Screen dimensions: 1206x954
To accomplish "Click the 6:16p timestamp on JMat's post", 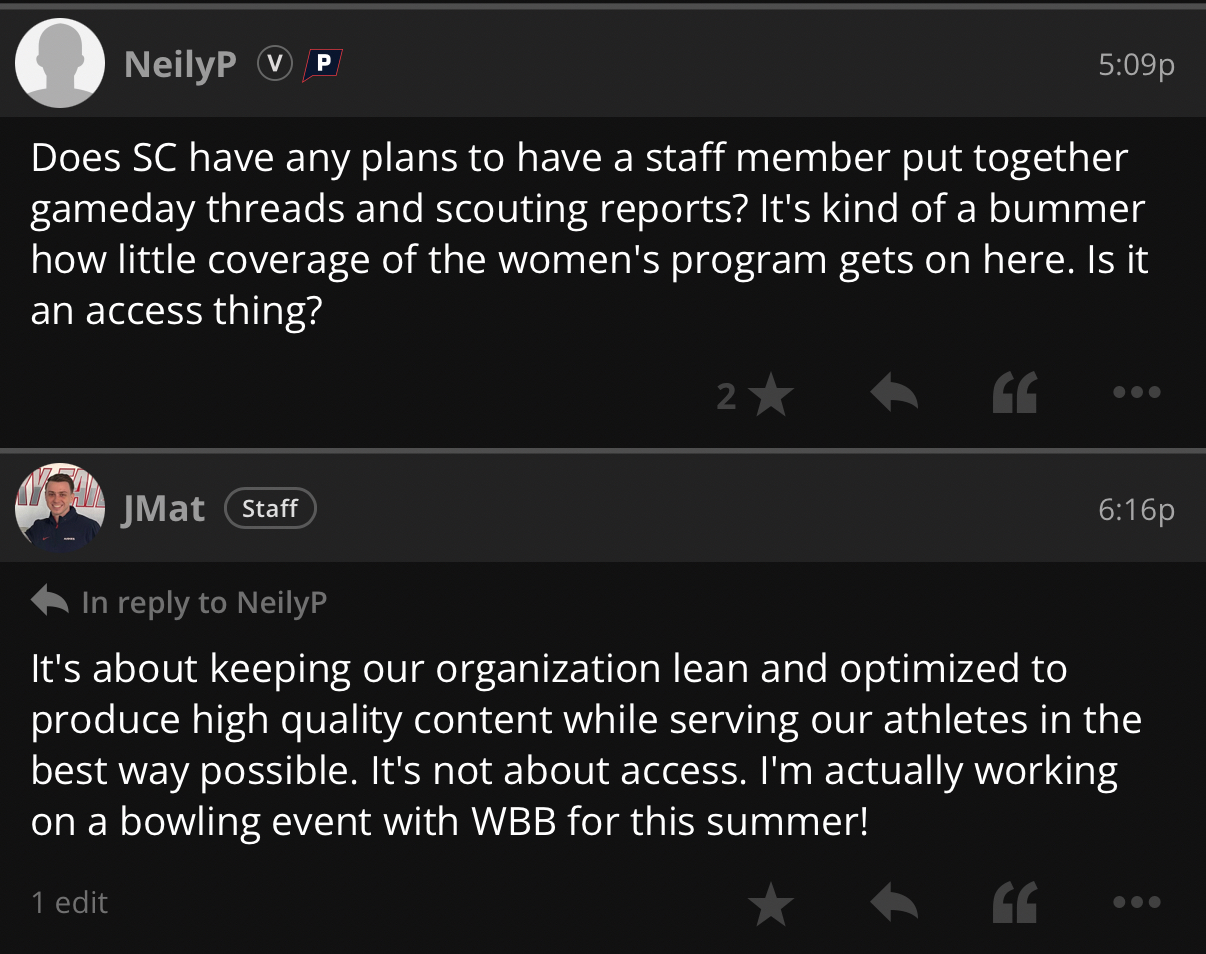I will (x=1135, y=510).
